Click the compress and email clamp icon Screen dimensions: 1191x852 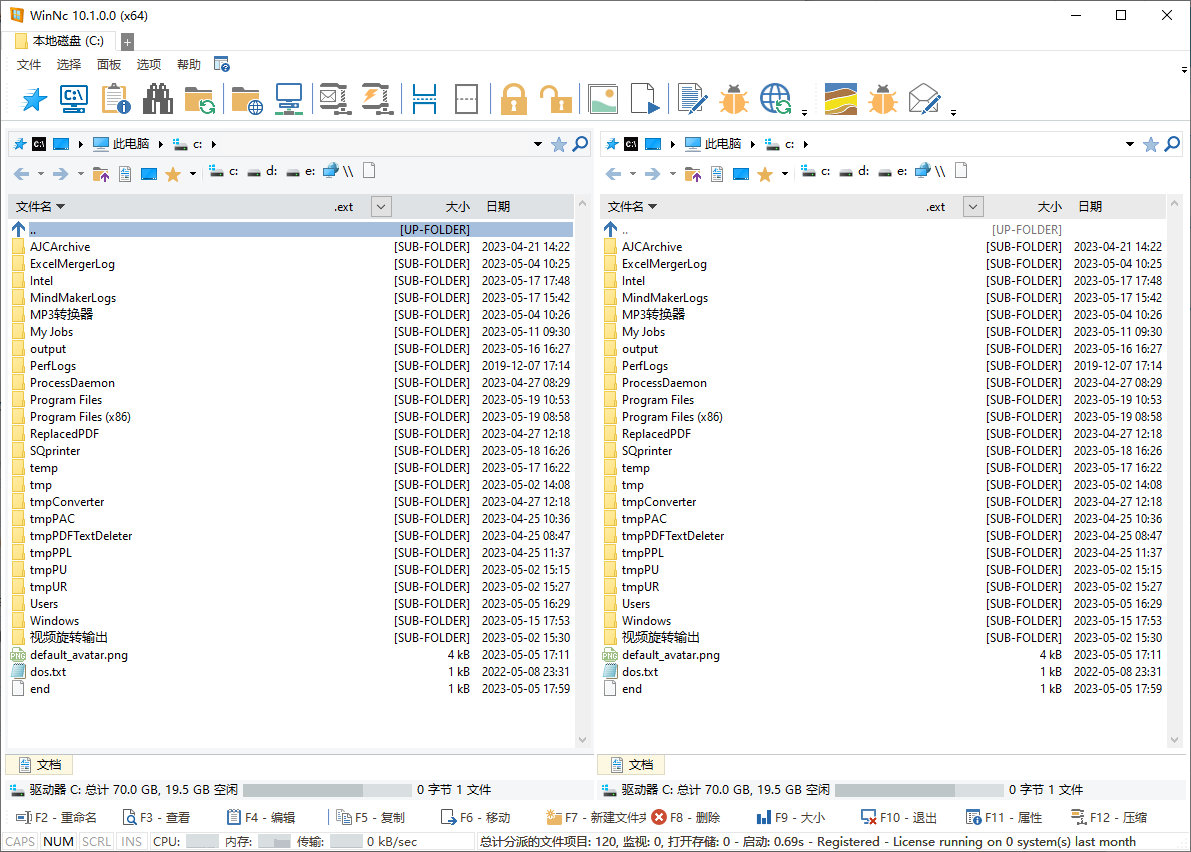click(x=334, y=99)
